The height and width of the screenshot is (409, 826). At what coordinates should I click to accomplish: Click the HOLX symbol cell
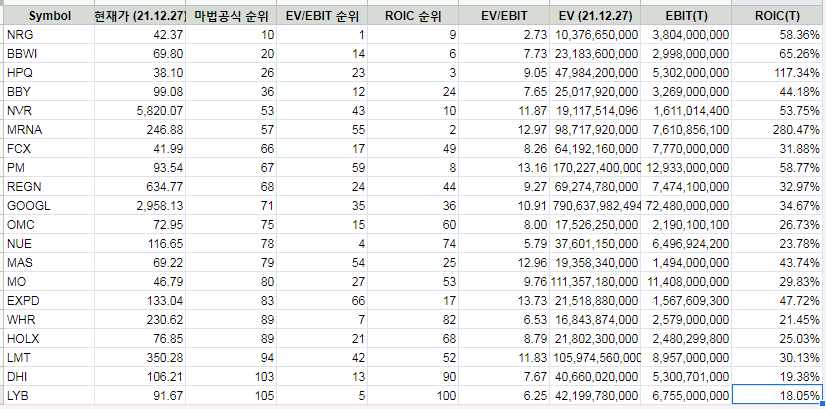50,338
